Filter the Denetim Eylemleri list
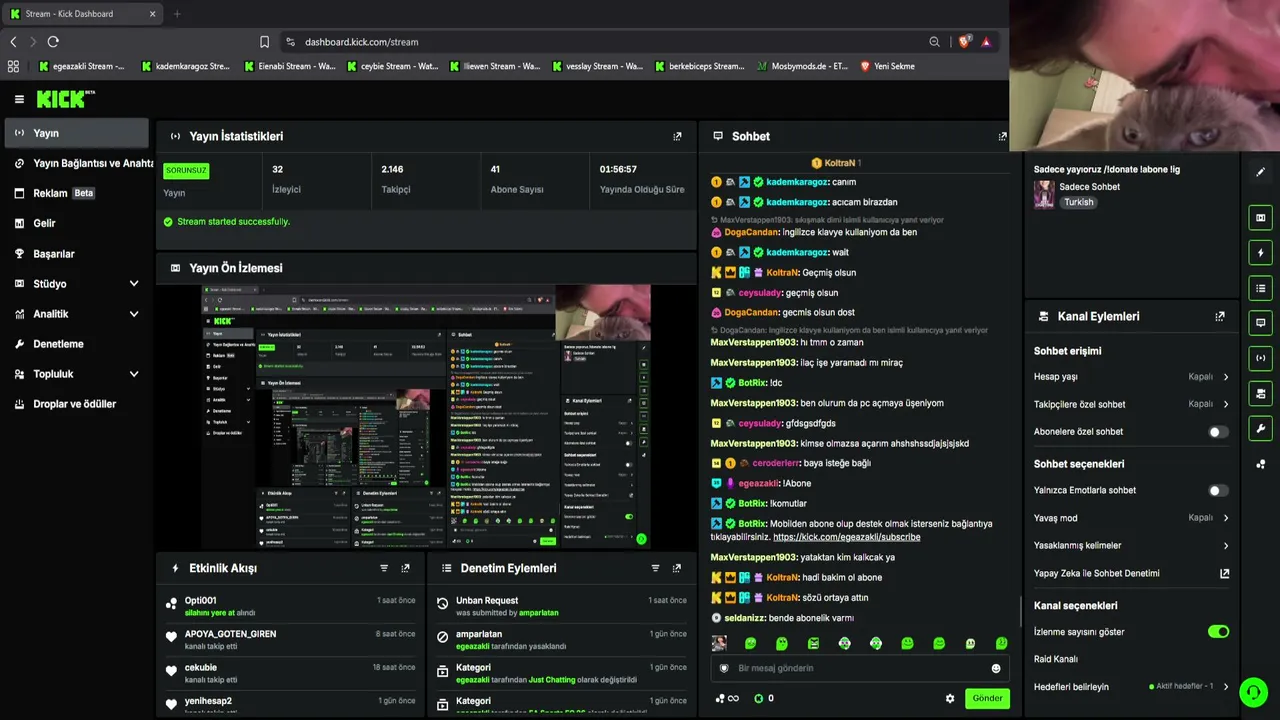Image resolution: width=1280 pixels, height=720 pixels. click(655, 568)
